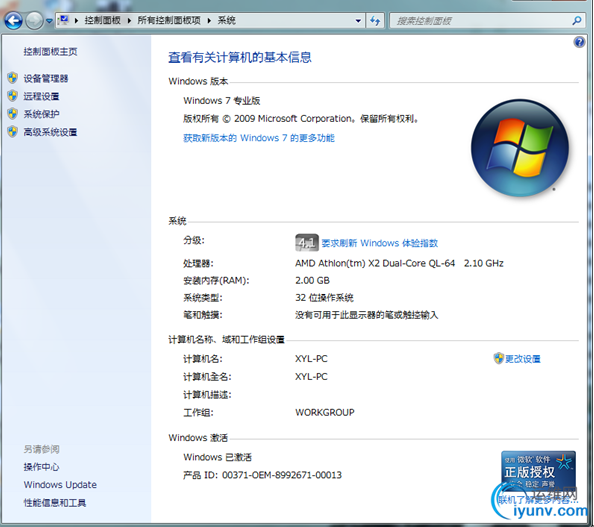This screenshot has width=594, height=527.
Task: Select 控制面板 in the address breadcrumb
Action: click(x=102, y=20)
